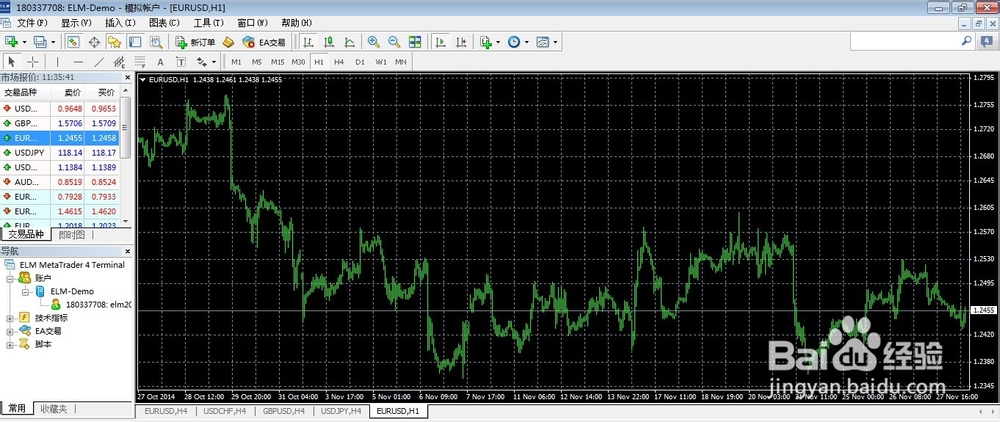
Task: Click the Arrows objects icon
Action: [x=202, y=62]
